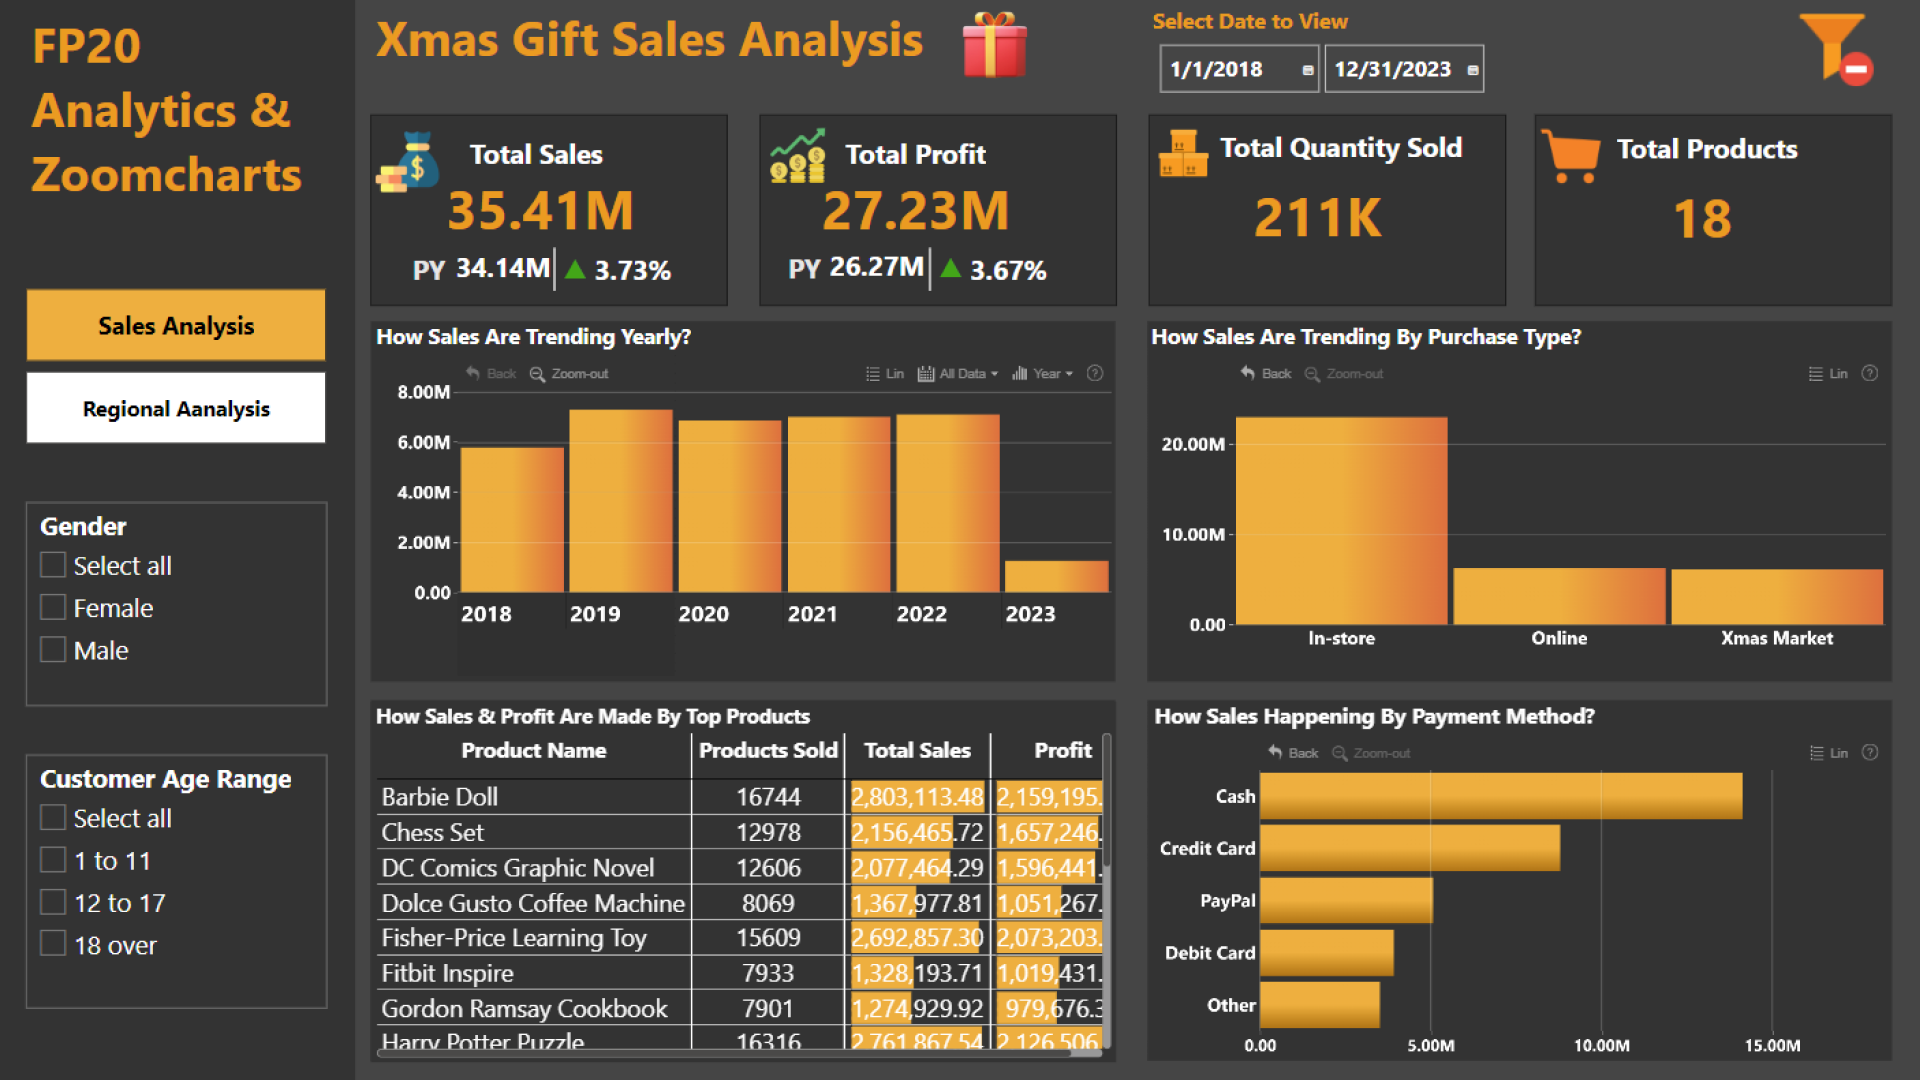Click the Total Sales money bag icon
1920x1080 pixels.
click(408, 162)
